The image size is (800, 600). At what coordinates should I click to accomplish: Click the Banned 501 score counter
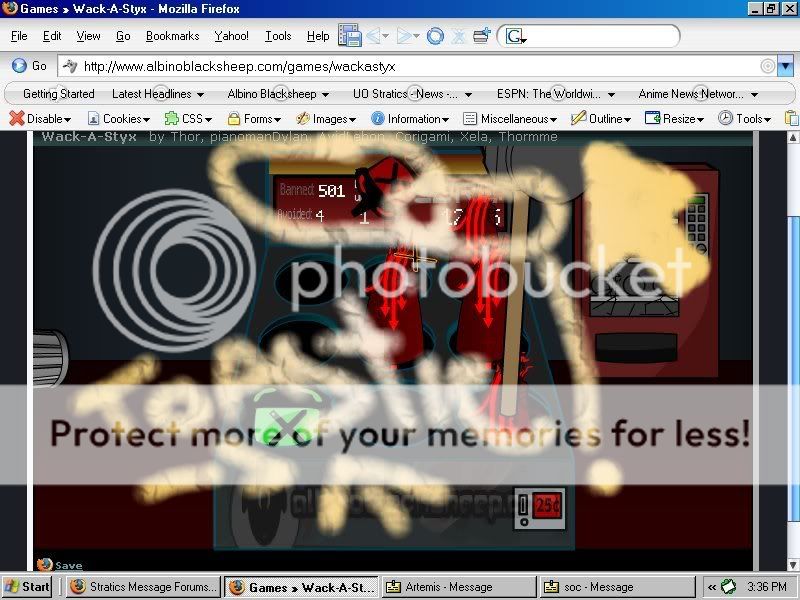(x=313, y=190)
